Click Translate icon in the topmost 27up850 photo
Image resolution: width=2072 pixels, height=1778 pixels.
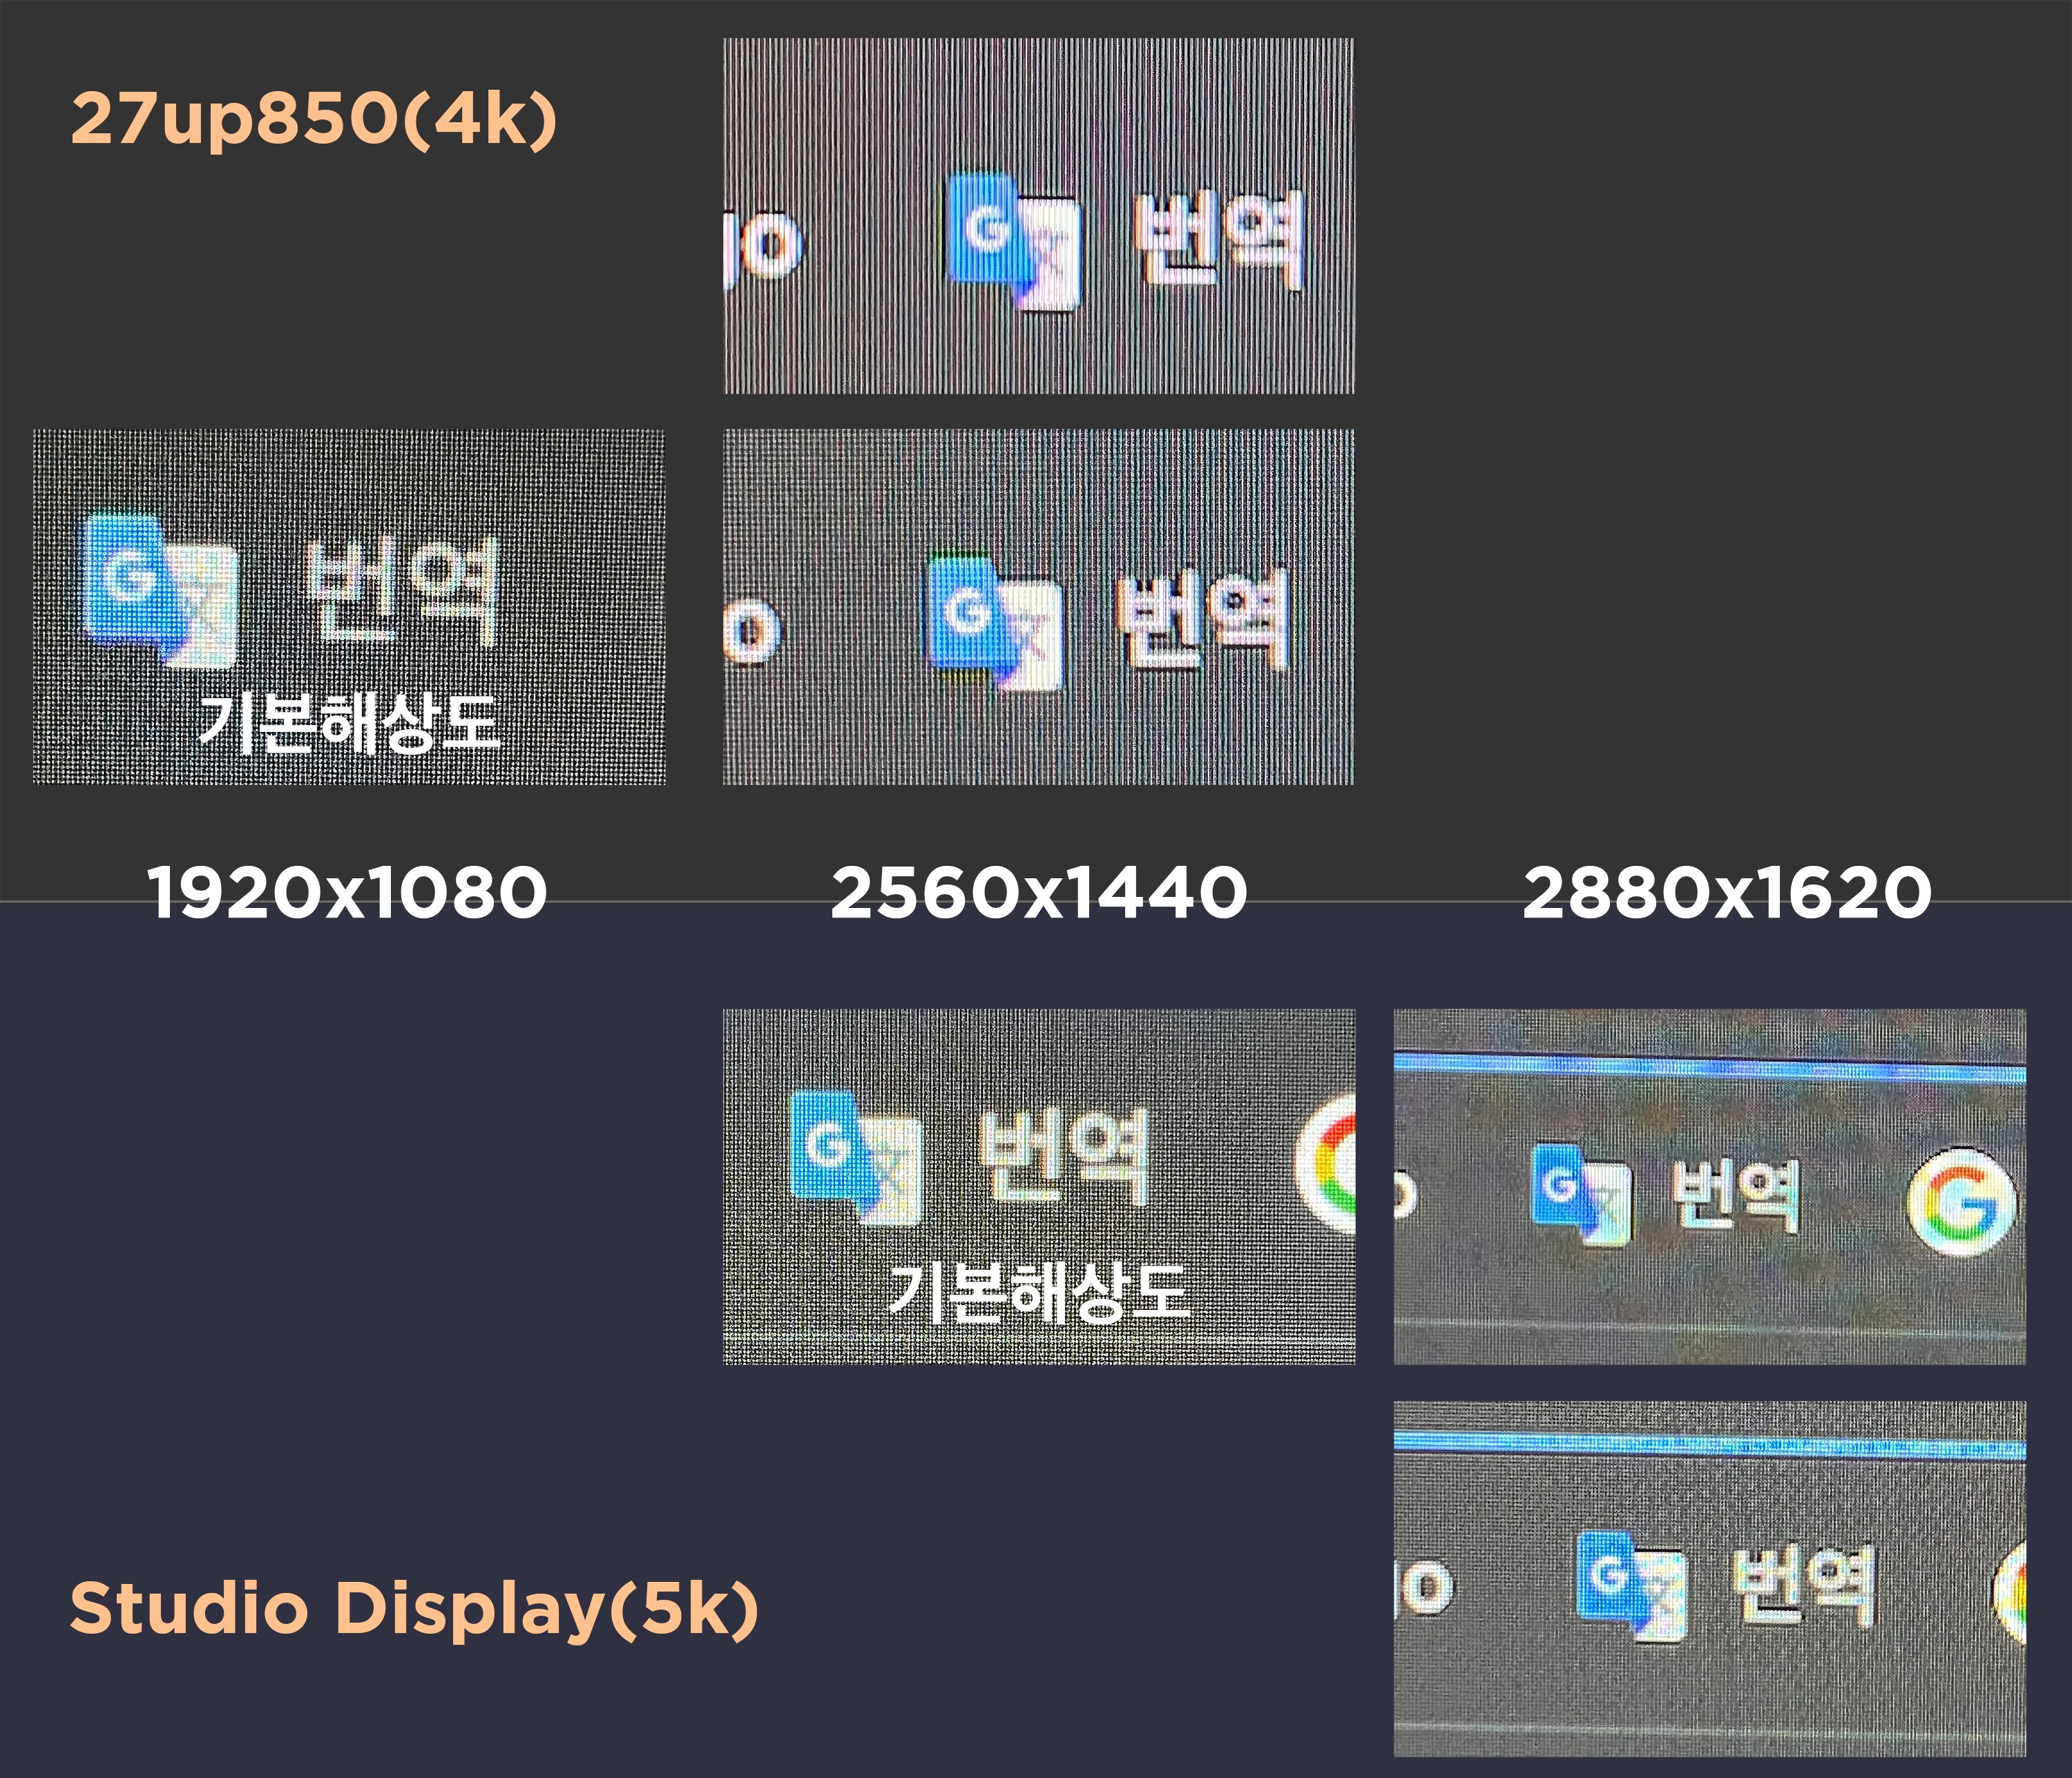click(x=1014, y=241)
